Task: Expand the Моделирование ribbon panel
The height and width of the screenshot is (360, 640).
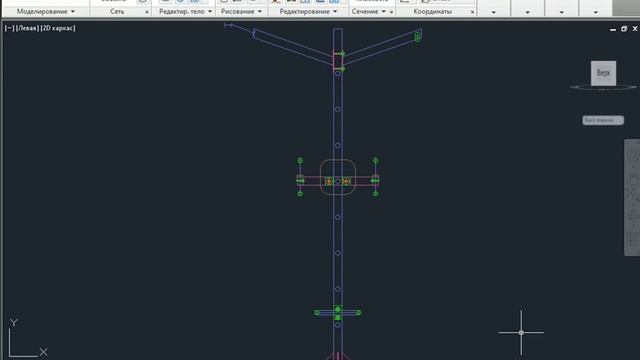Action: click(x=46, y=11)
